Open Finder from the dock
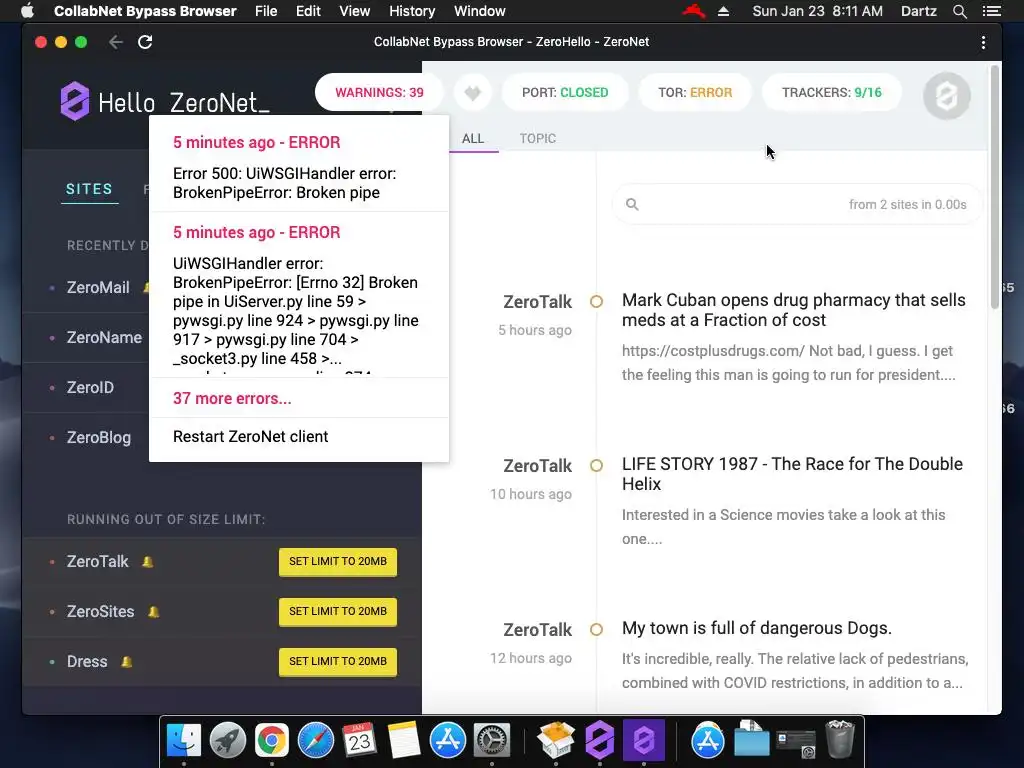Image resolution: width=1024 pixels, height=768 pixels. tap(184, 741)
